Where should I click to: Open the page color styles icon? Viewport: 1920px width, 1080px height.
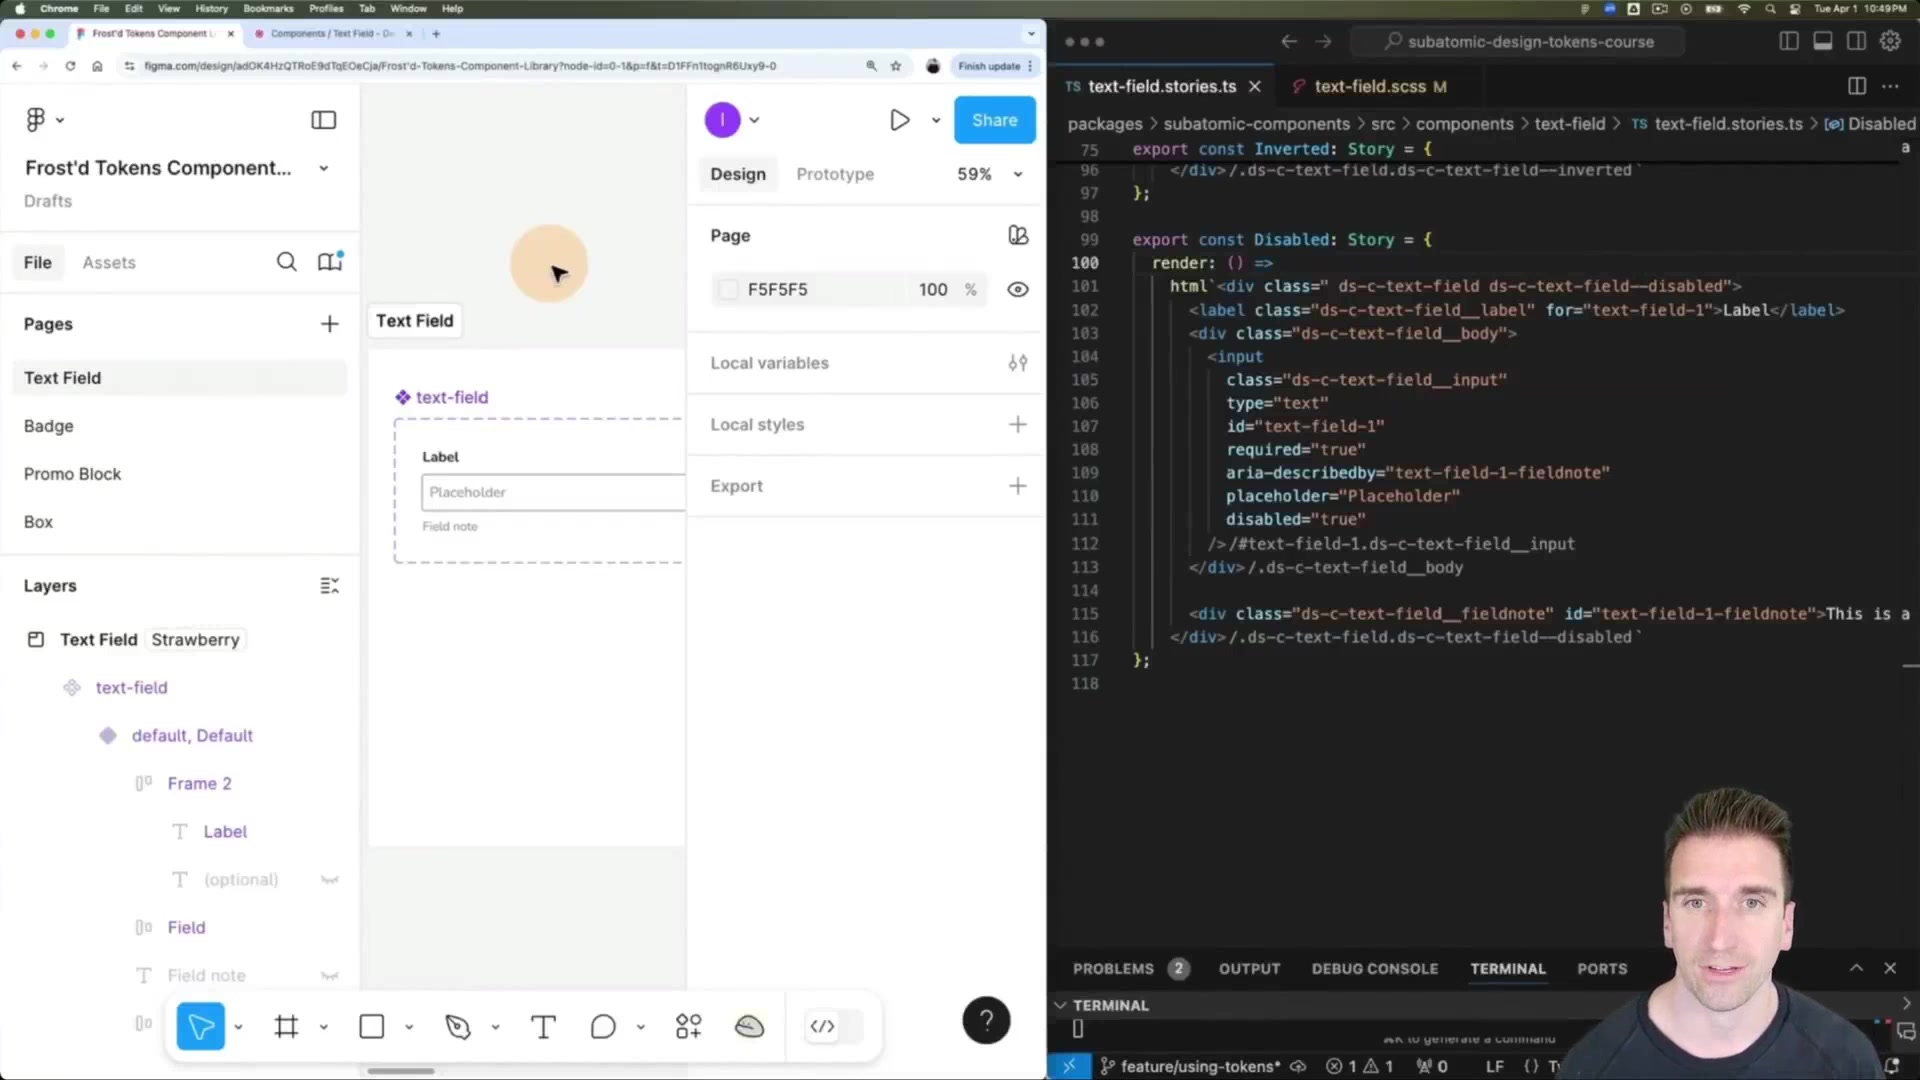1017,235
